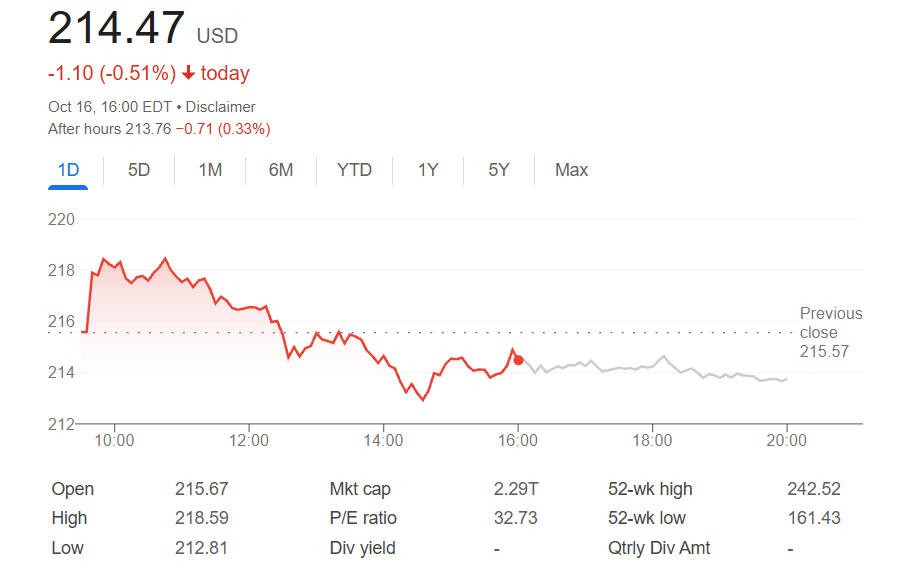Open the Disclaimer link
The width and height of the screenshot is (923, 574).
tap(220, 107)
